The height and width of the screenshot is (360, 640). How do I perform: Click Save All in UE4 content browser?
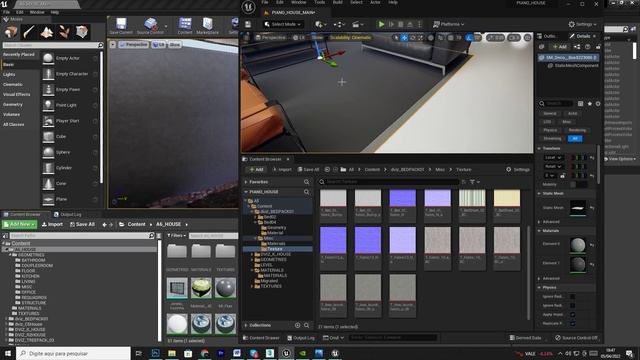point(82,224)
